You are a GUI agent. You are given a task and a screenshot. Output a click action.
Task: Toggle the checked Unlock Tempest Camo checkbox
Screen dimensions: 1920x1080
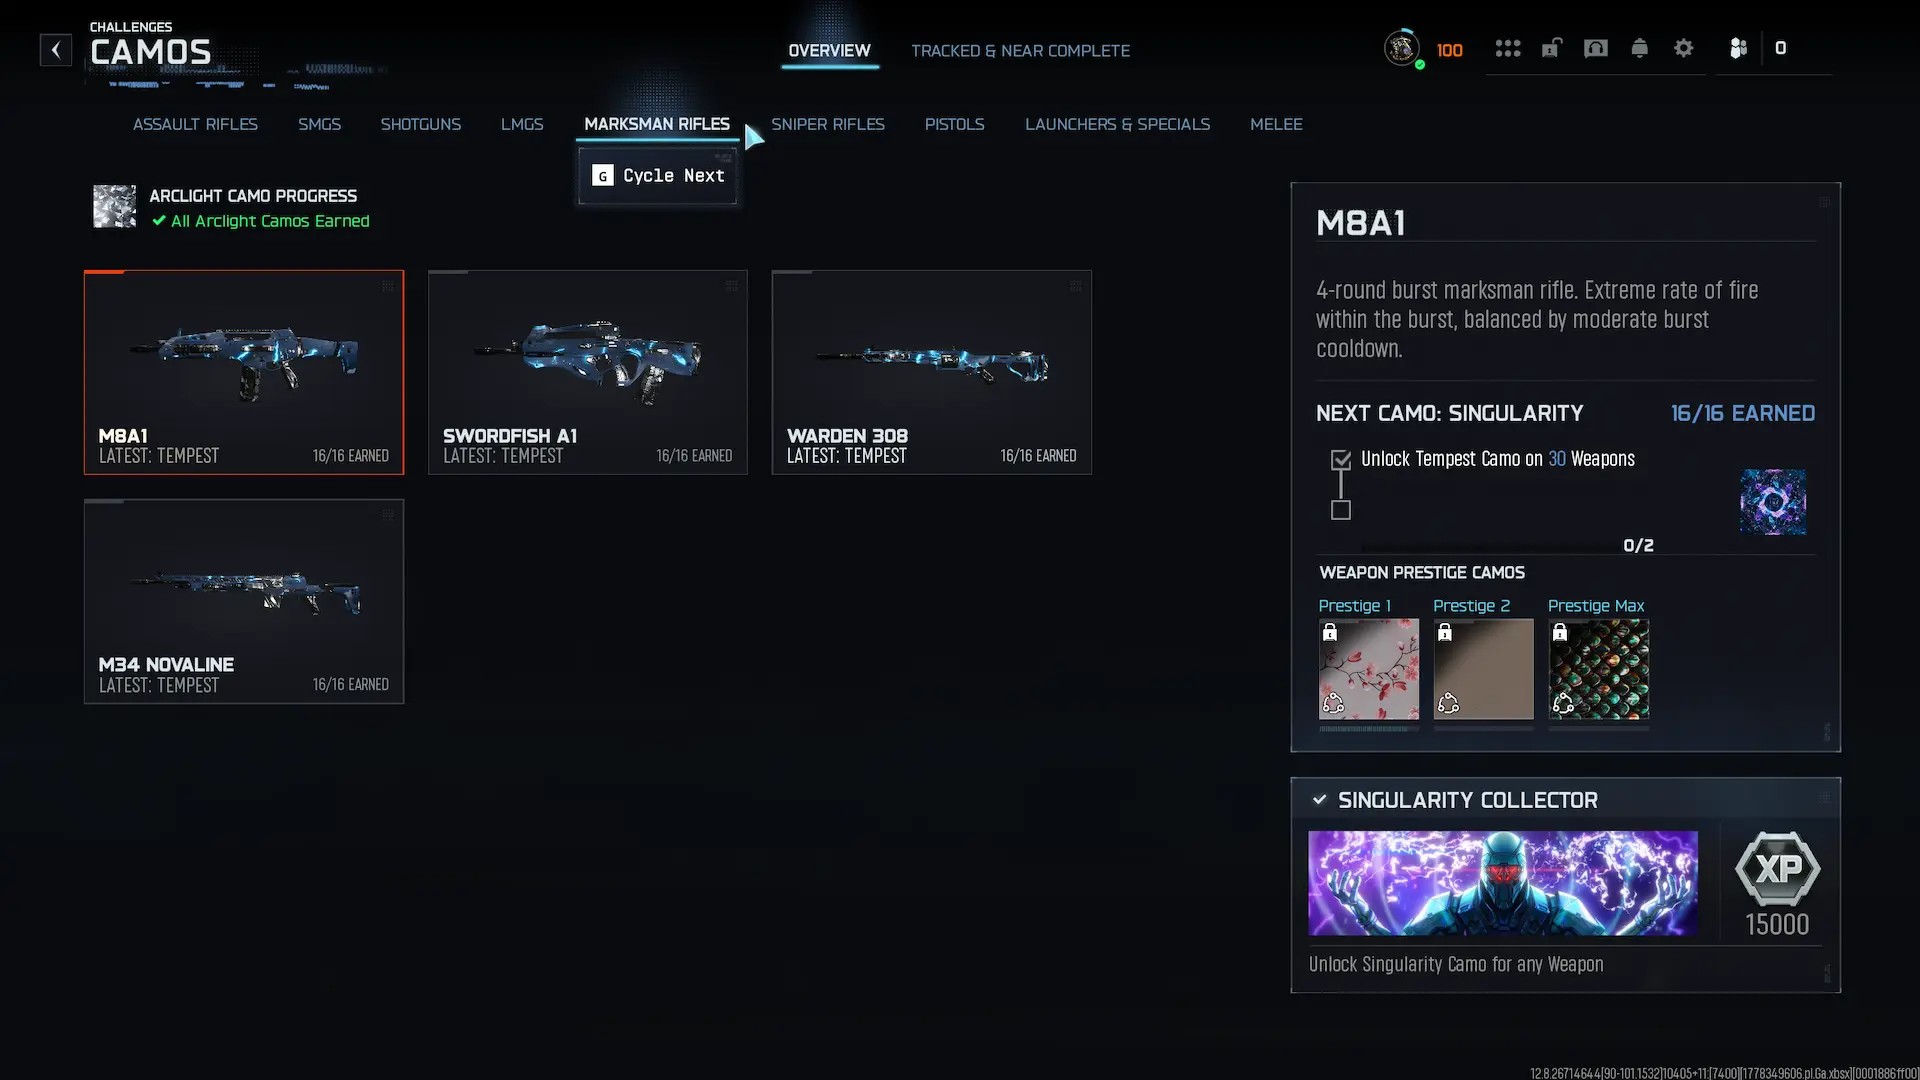pos(1341,460)
